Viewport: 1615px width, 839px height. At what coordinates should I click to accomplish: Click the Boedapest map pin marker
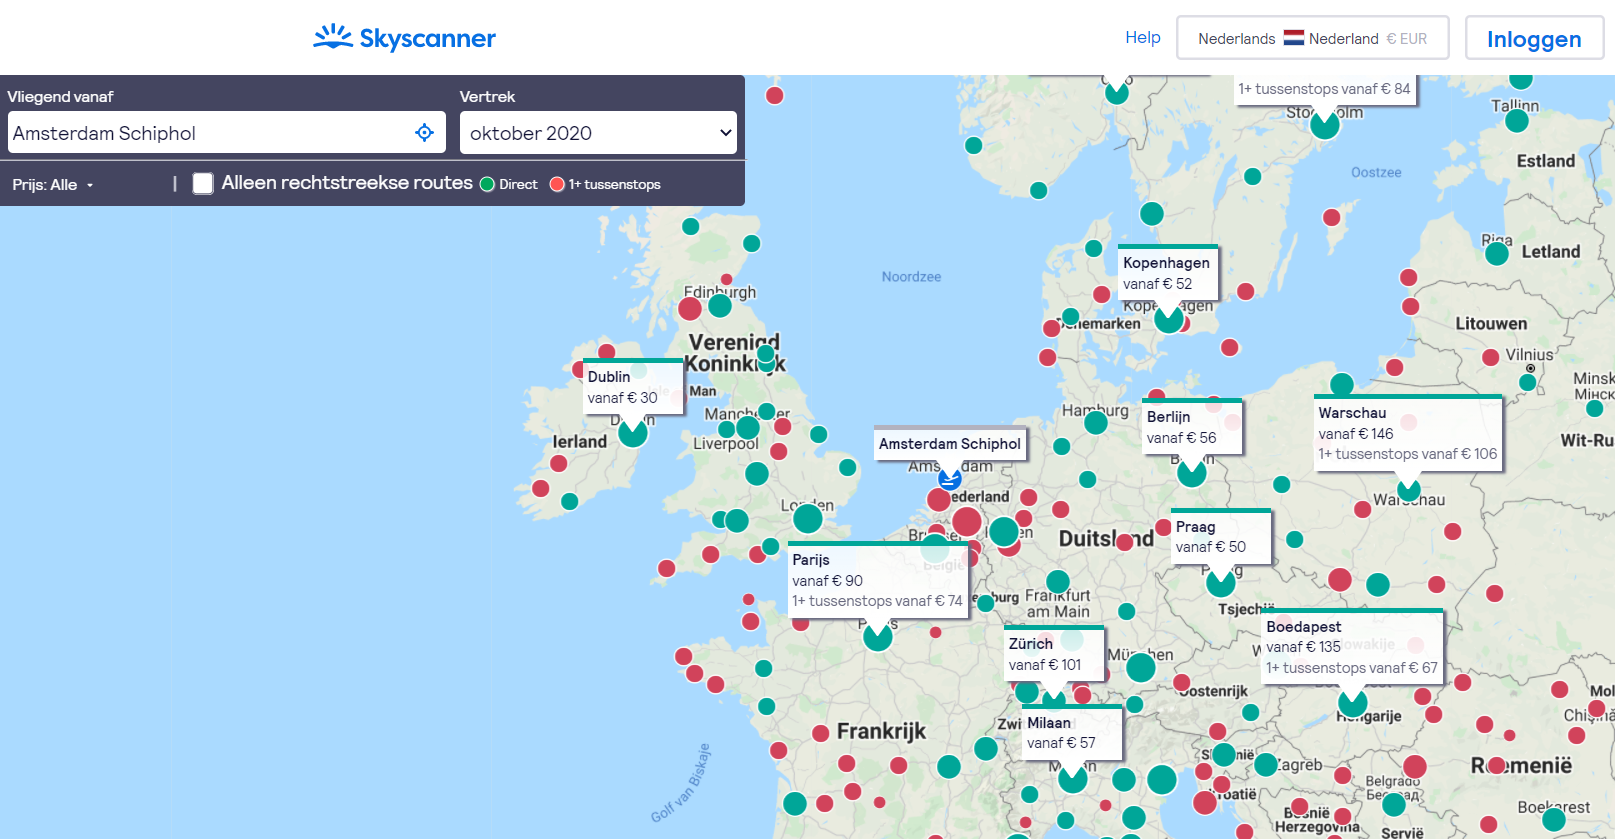pos(1352,703)
